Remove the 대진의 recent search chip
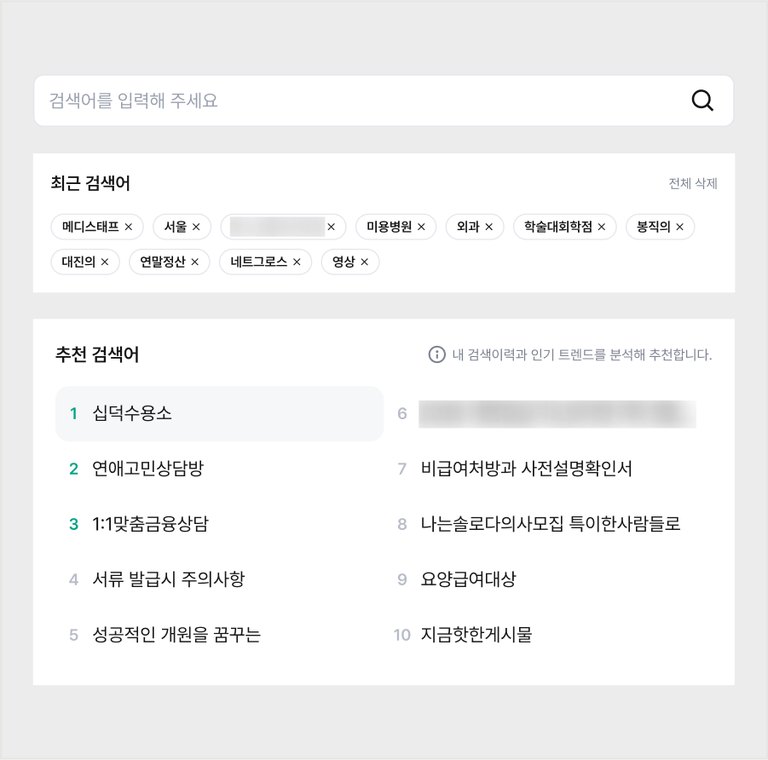 pyautogui.click(x=105, y=262)
